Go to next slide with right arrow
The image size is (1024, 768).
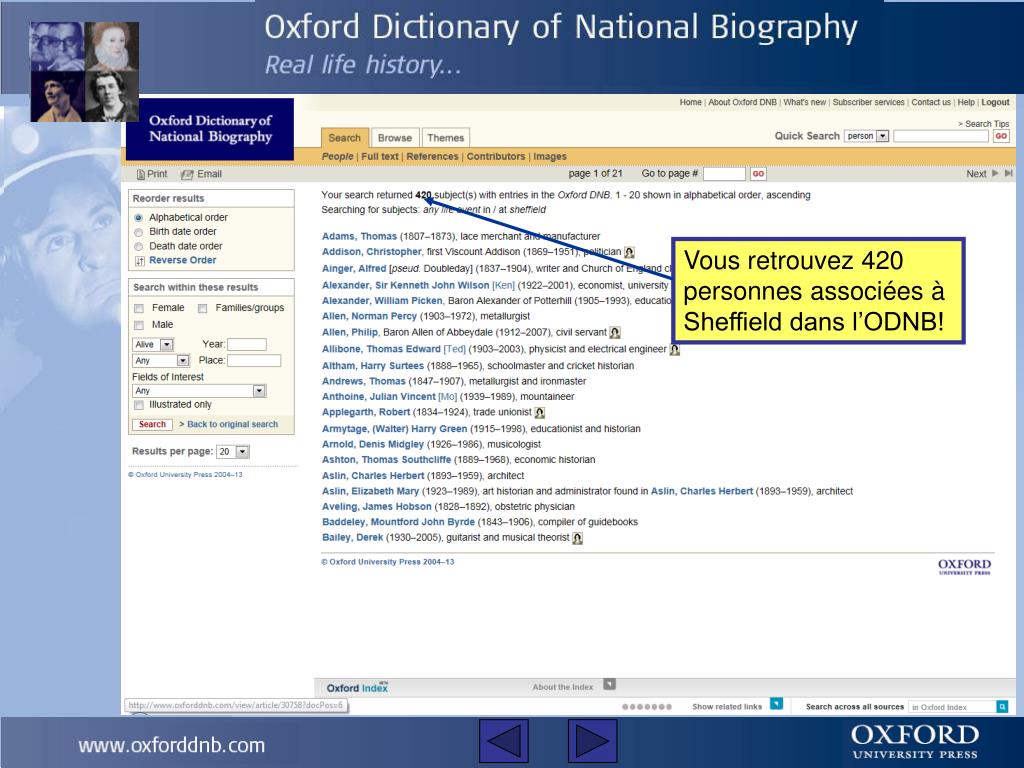tap(592, 741)
